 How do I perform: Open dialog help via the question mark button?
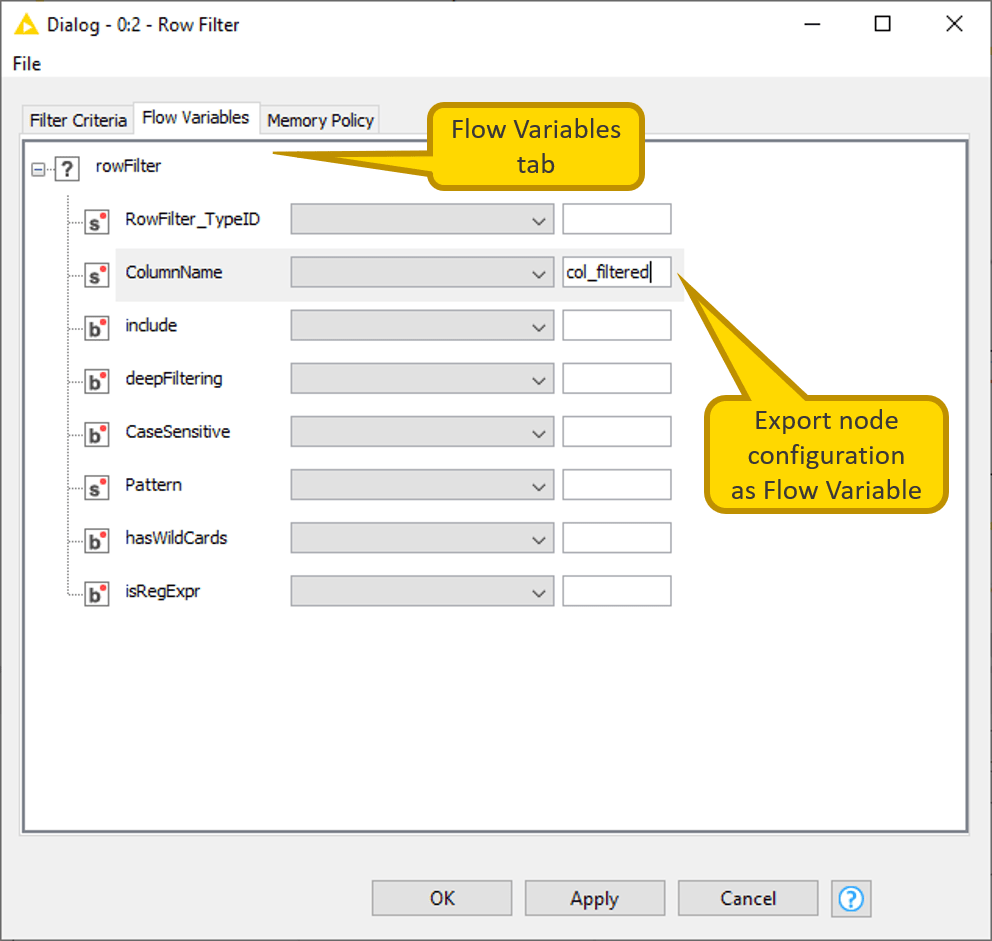(851, 898)
